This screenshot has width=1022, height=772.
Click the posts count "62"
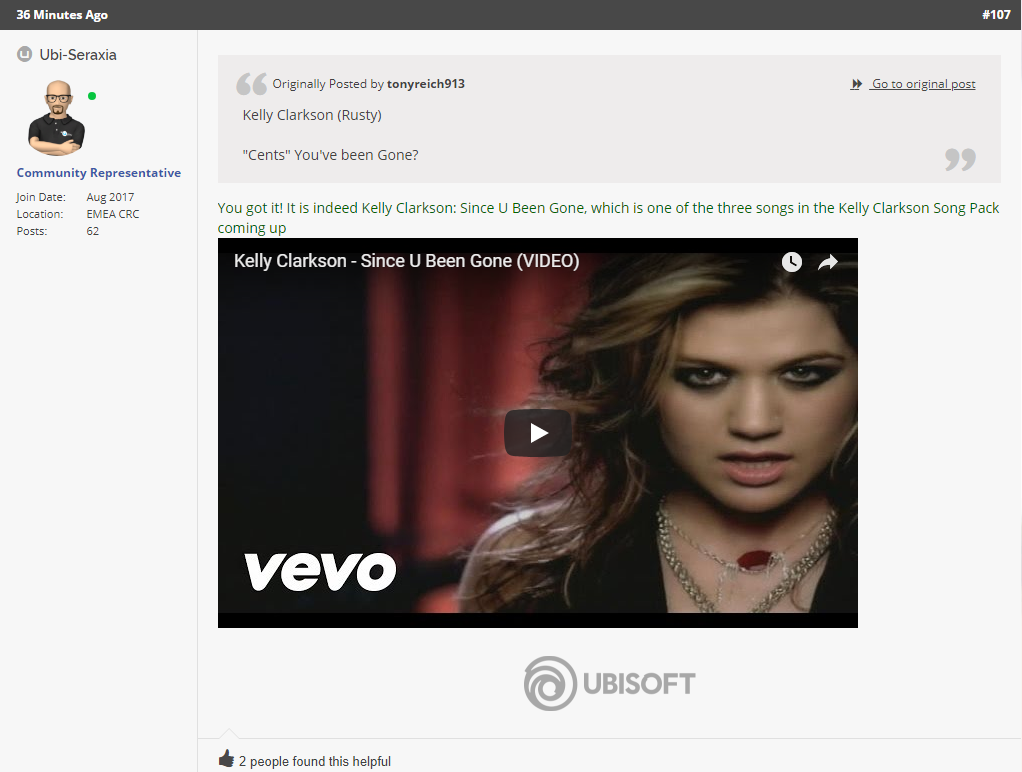[x=93, y=231]
